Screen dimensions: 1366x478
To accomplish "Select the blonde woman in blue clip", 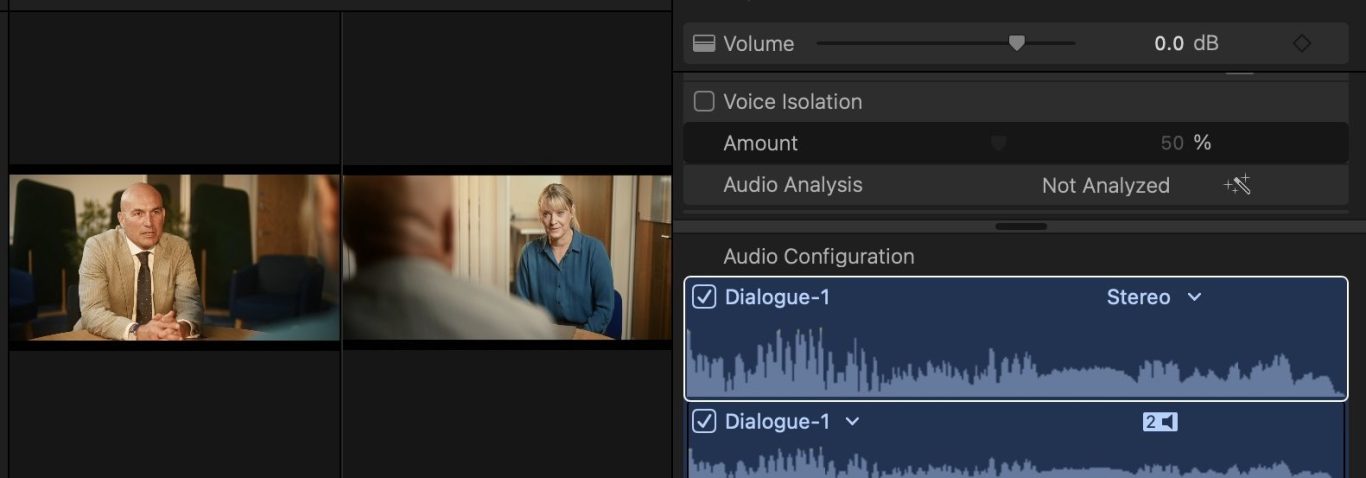I will click(x=507, y=258).
